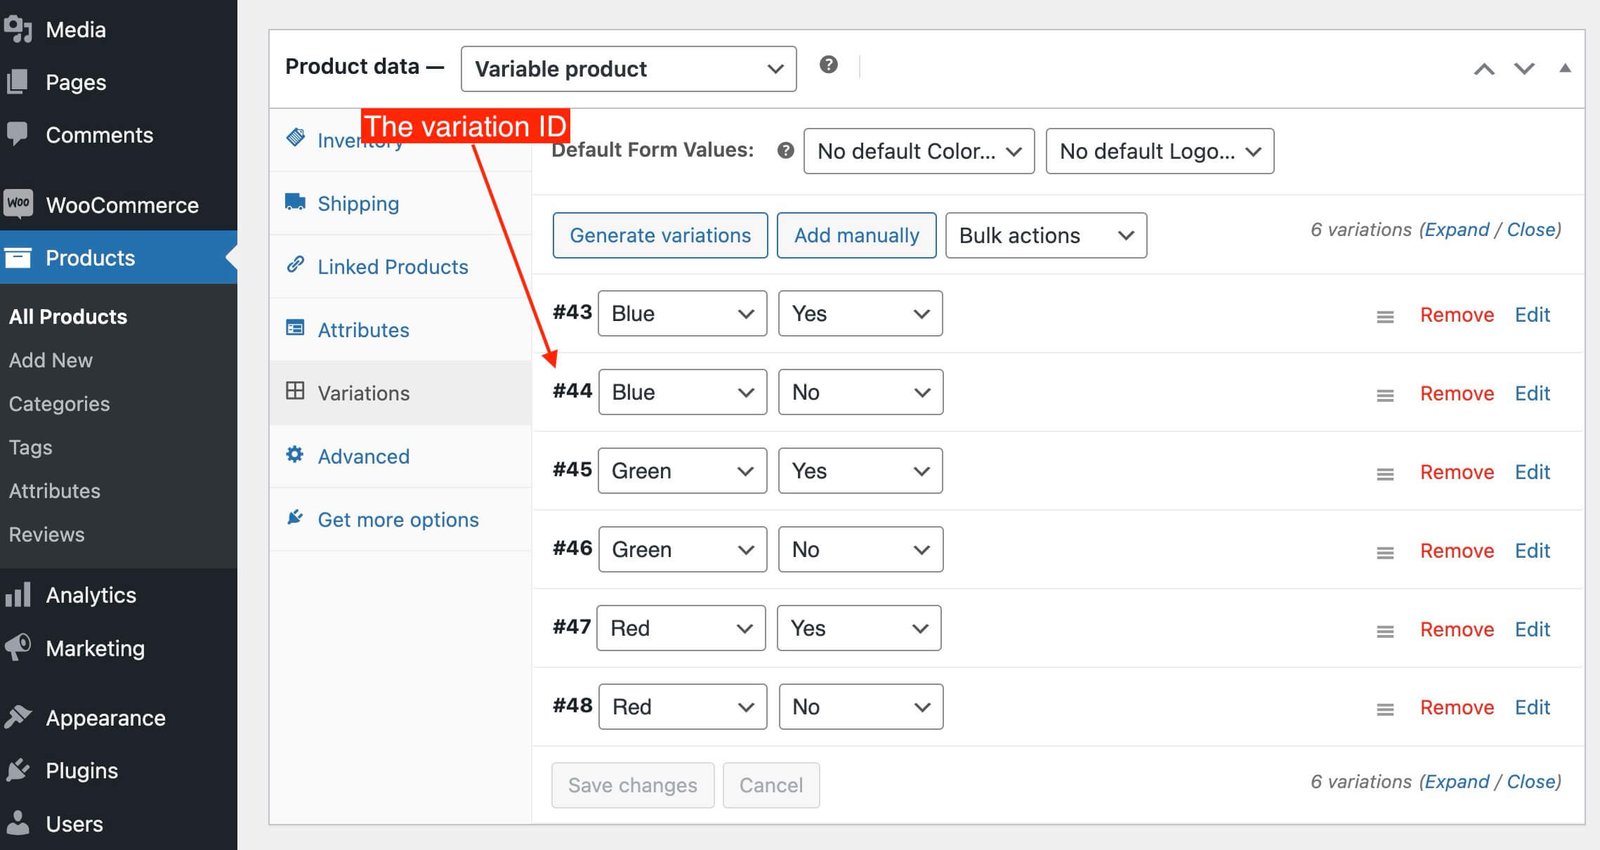Click the drag handle for variation #44
This screenshot has width=1600, height=850.
(x=1385, y=395)
